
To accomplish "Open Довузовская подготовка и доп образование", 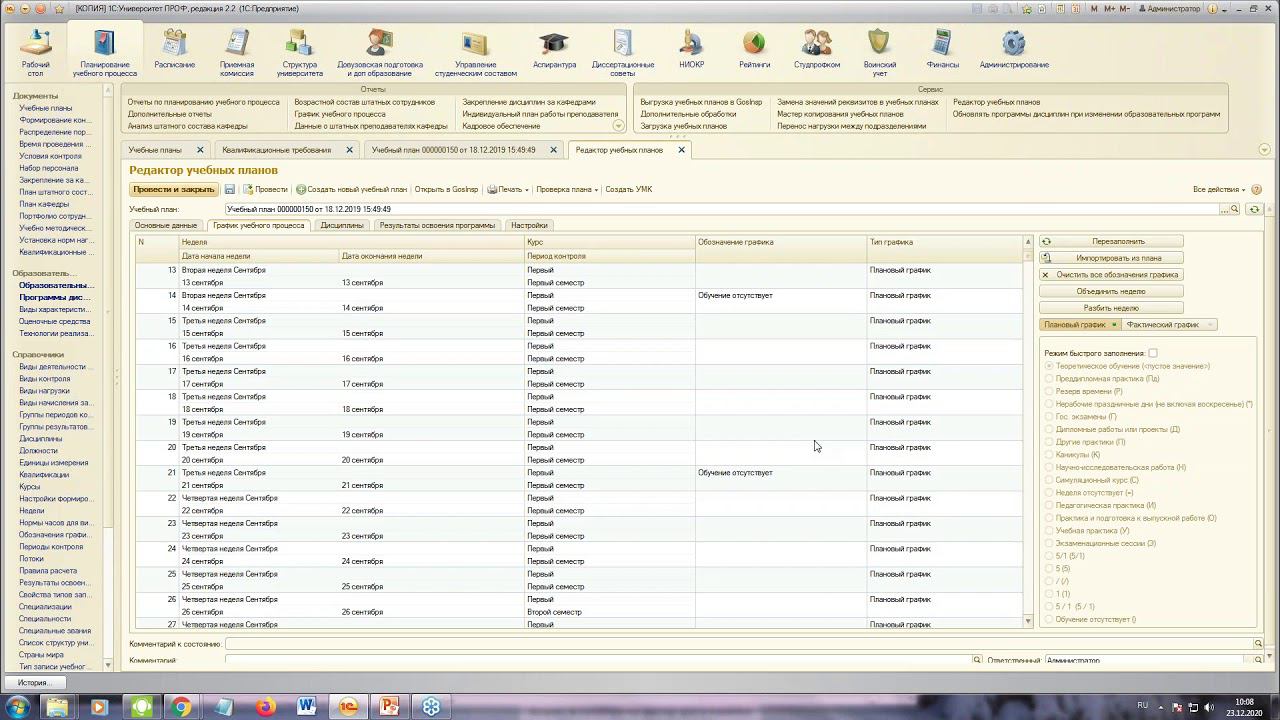I will [380, 52].
